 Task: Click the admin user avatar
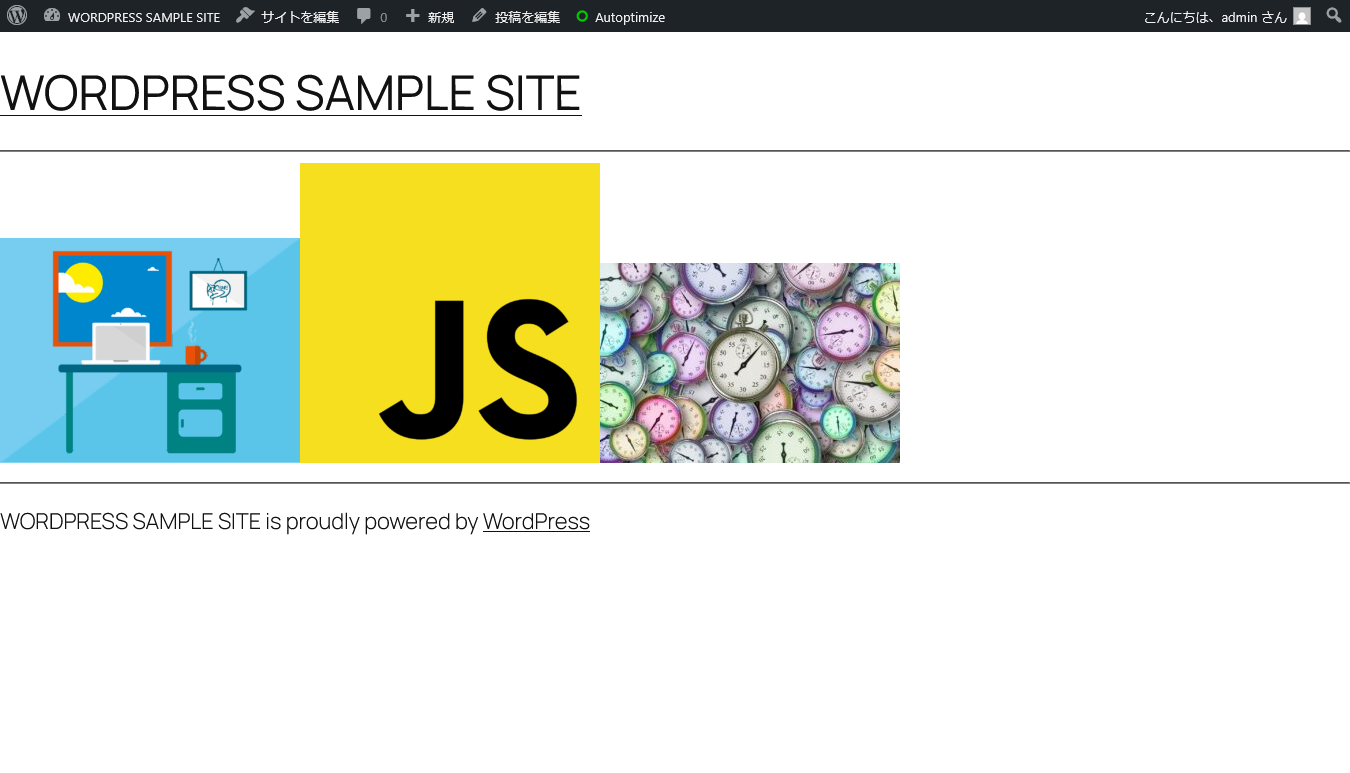(x=1302, y=16)
